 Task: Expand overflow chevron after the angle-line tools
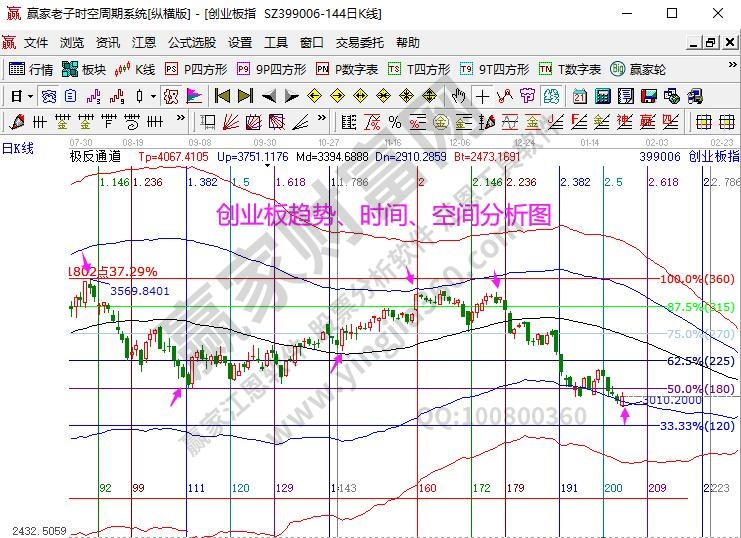(x=322, y=117)
